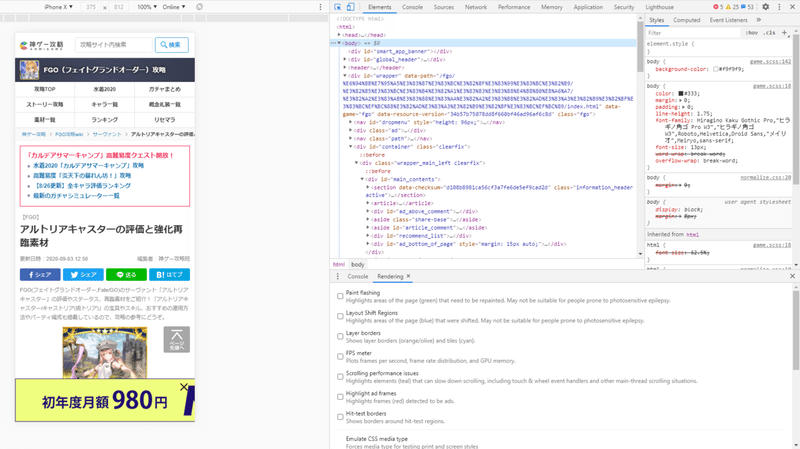Image resolution: width=800 pixels, height=449 pixels.
Task: Switch to the Computed styles tab
Action: click(x=686, y=20)
